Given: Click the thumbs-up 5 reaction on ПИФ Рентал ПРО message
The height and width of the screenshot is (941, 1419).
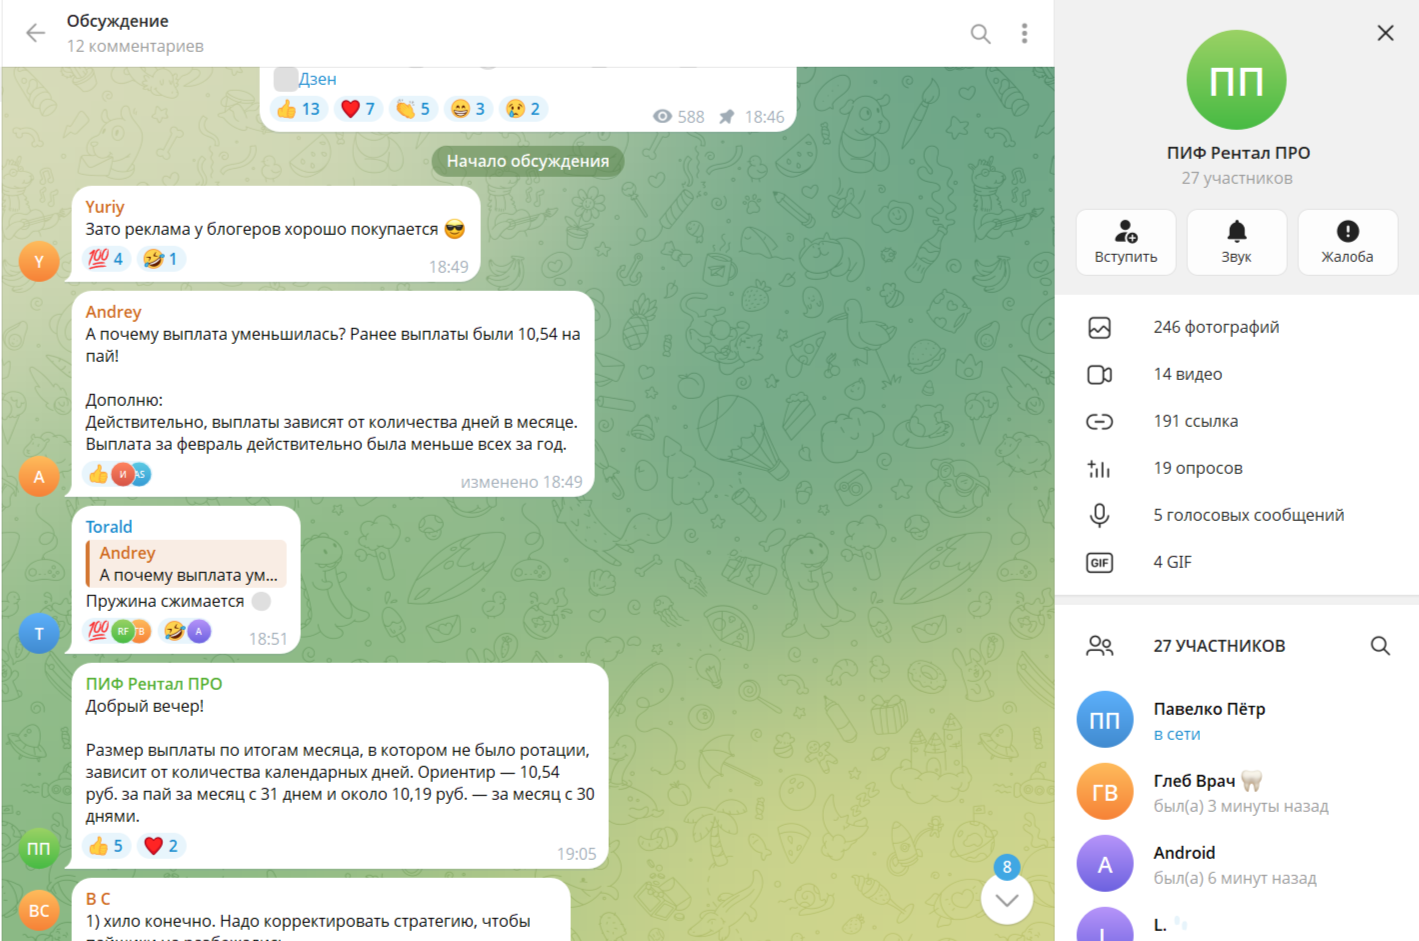Looking at the screenshot, I should coord(106,846).
